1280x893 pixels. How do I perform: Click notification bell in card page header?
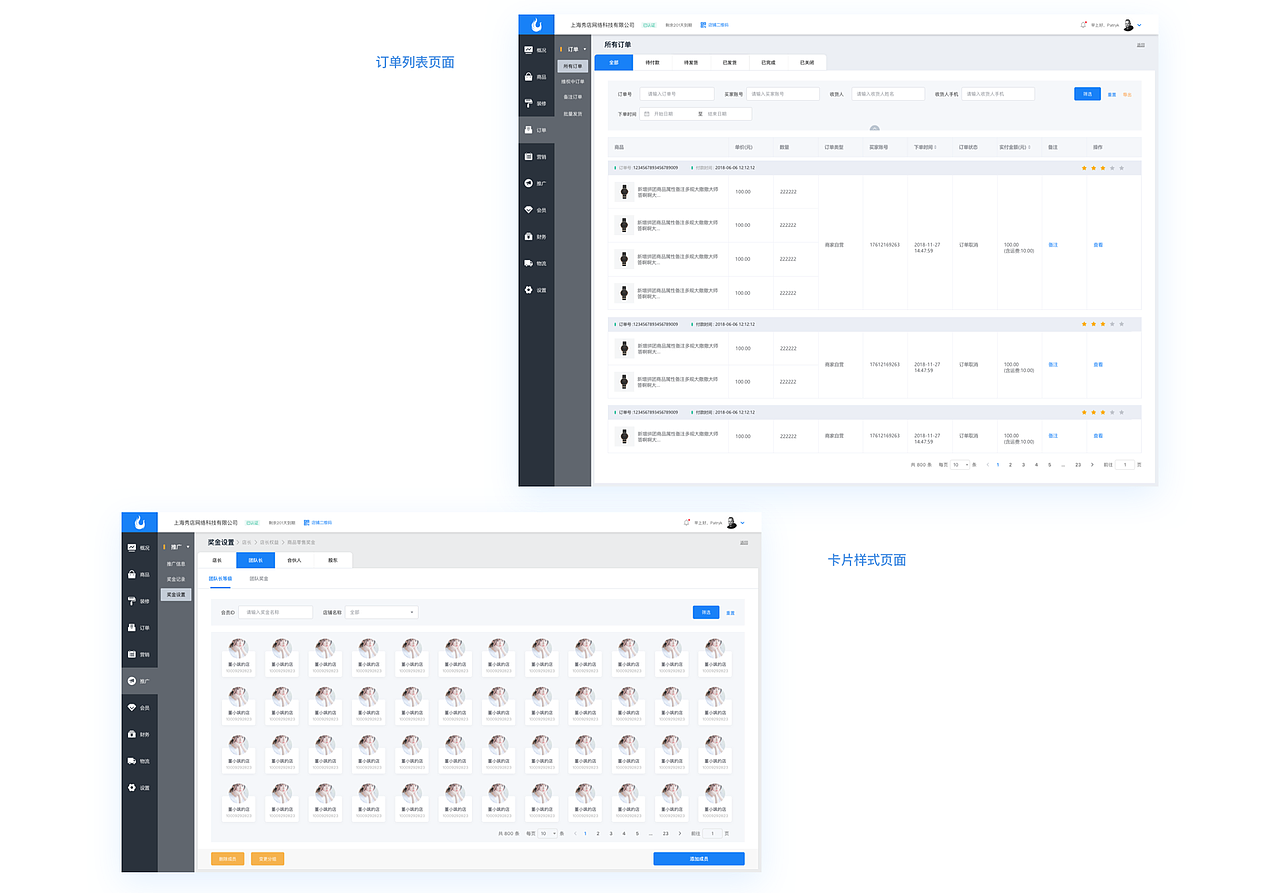click(687, 522)
